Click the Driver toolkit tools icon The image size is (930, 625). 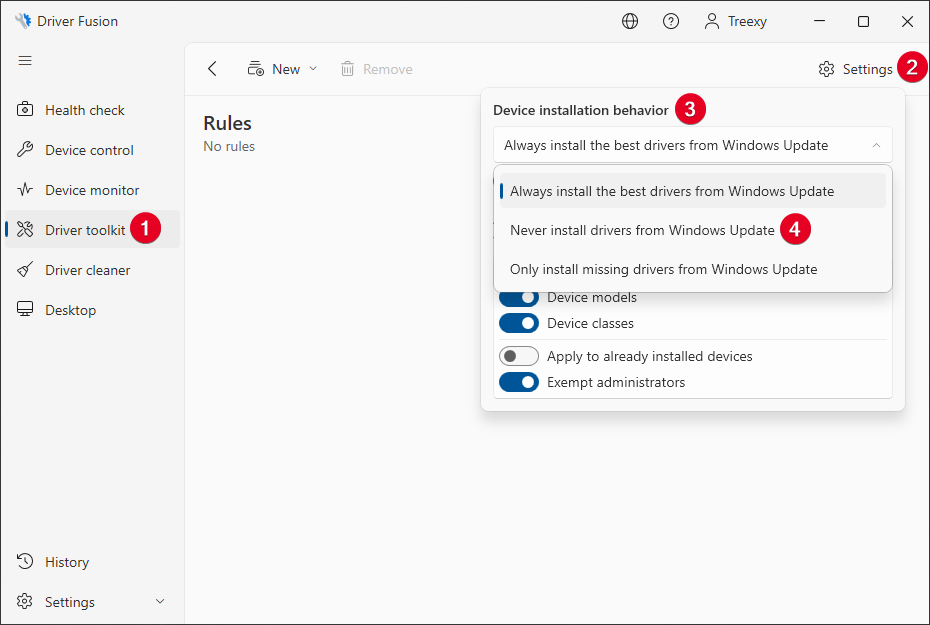point(25,229)
